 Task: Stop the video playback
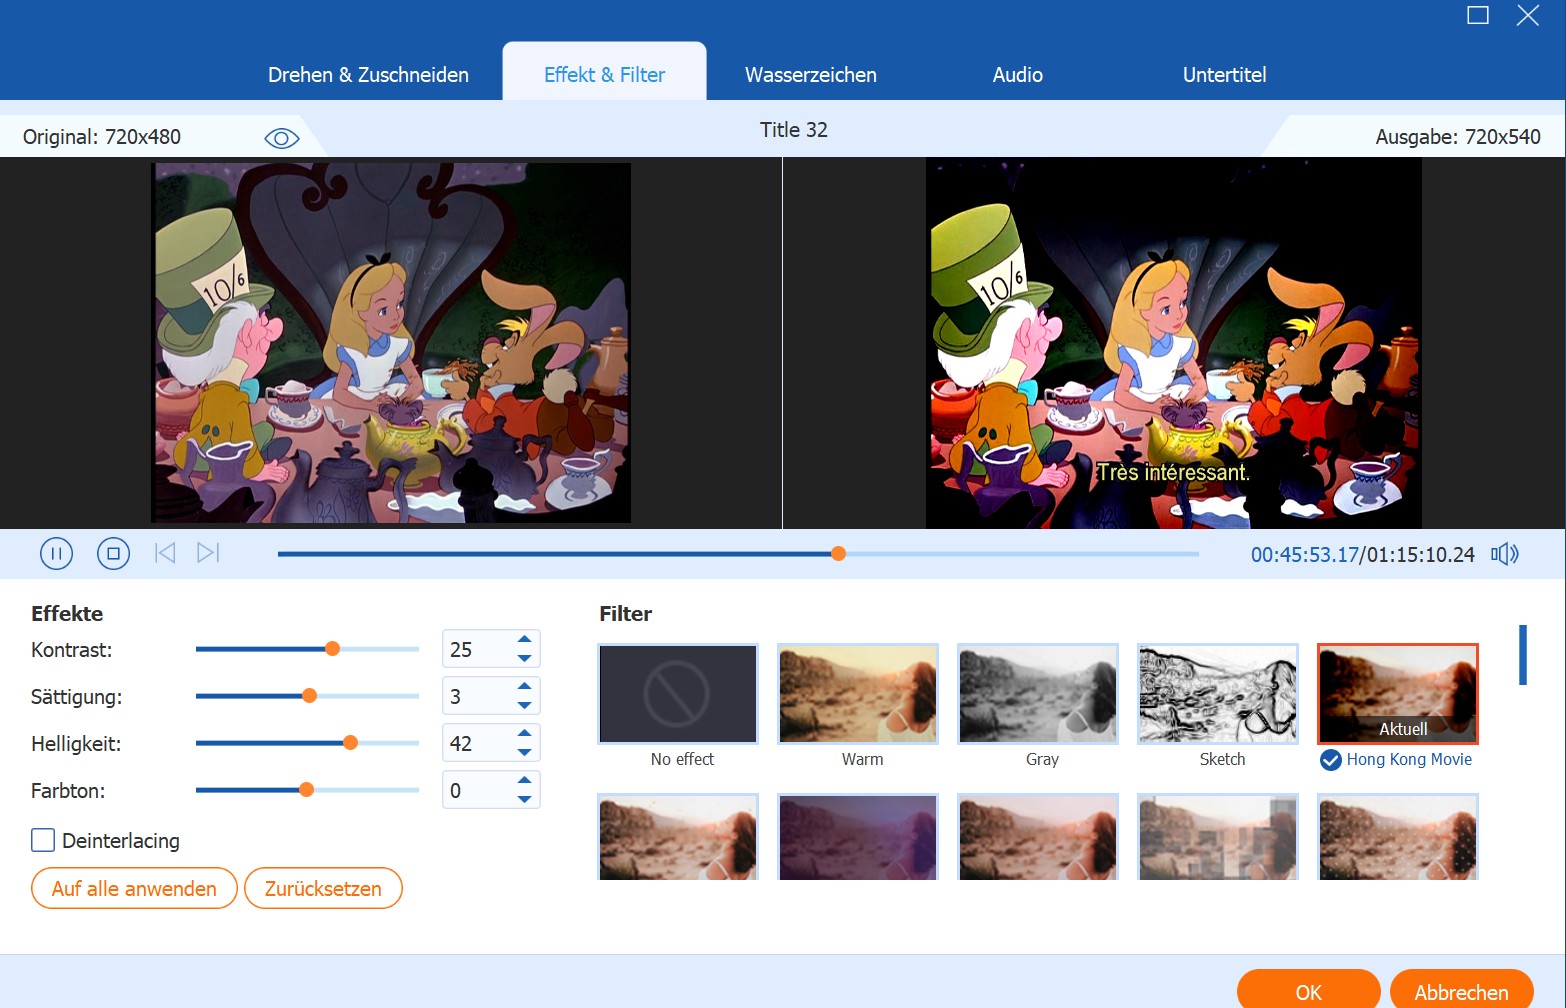pos(113,553)
